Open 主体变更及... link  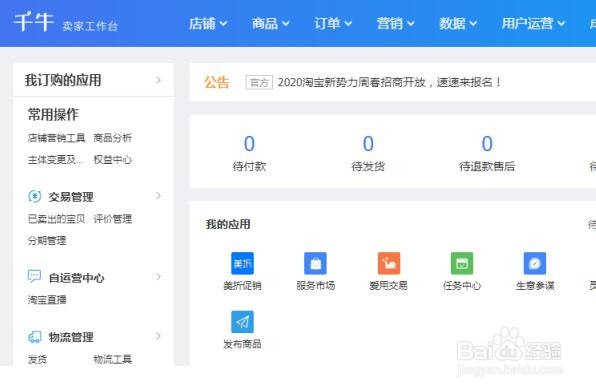click(55, 160)
